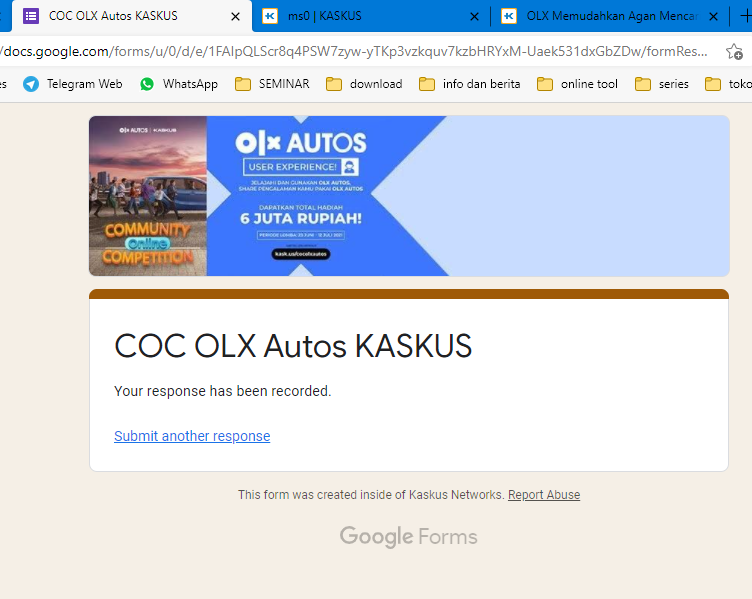Viewport: 752px width, 599px height.
Task: Click the Kaskus favicon on OLX Memudahkan tab
Action: click(509, 16)
